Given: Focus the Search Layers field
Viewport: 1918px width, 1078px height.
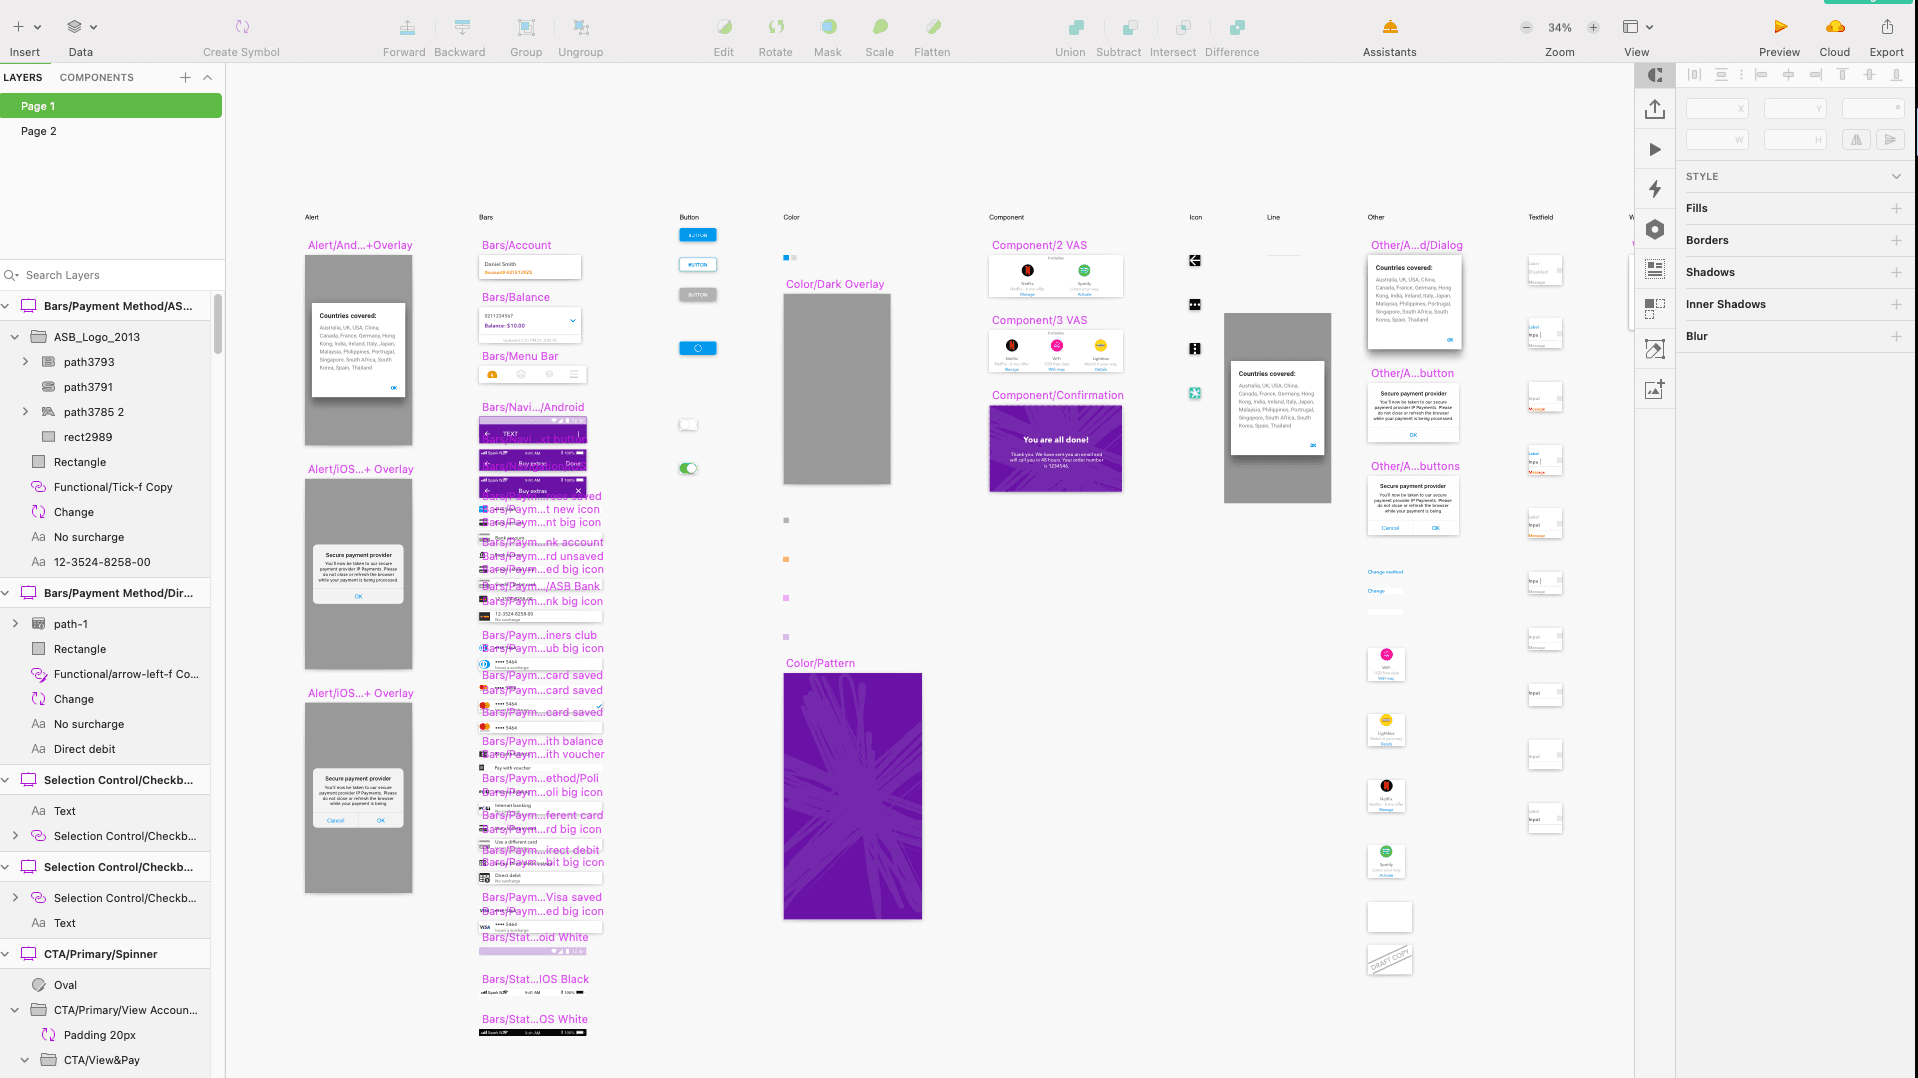Looking at the screenshot, I should coord(112,275).
